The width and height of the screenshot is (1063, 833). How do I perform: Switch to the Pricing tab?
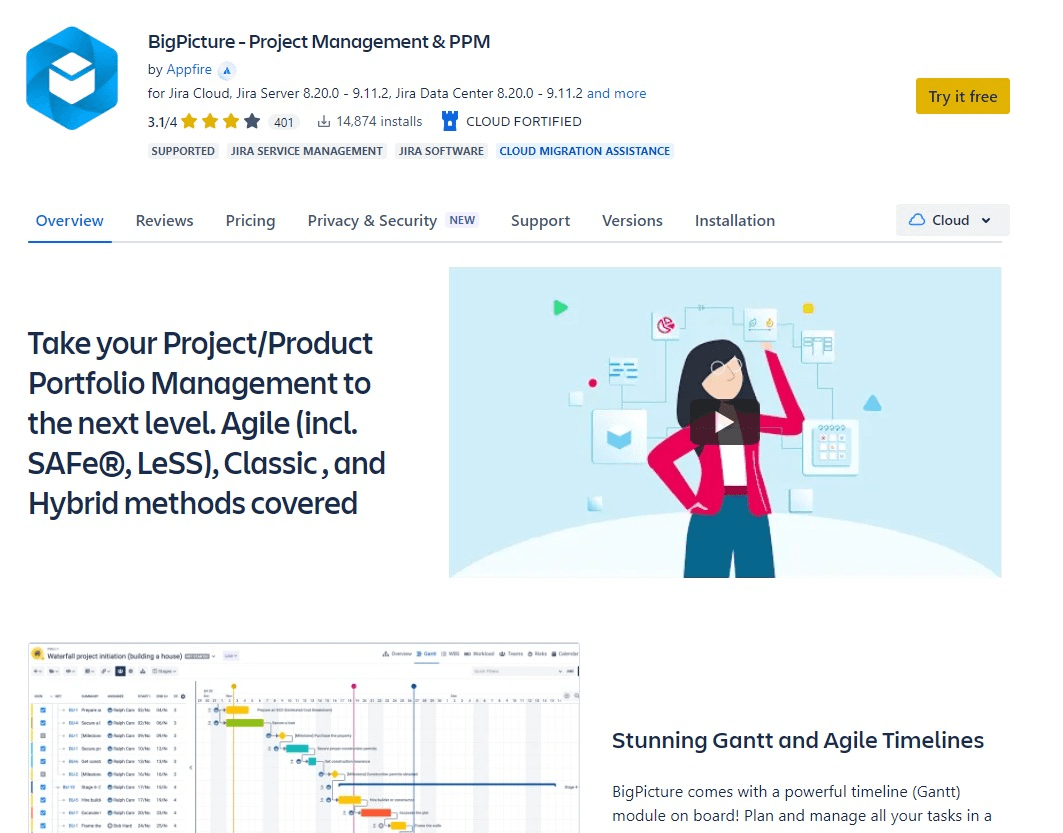(250, 221)
